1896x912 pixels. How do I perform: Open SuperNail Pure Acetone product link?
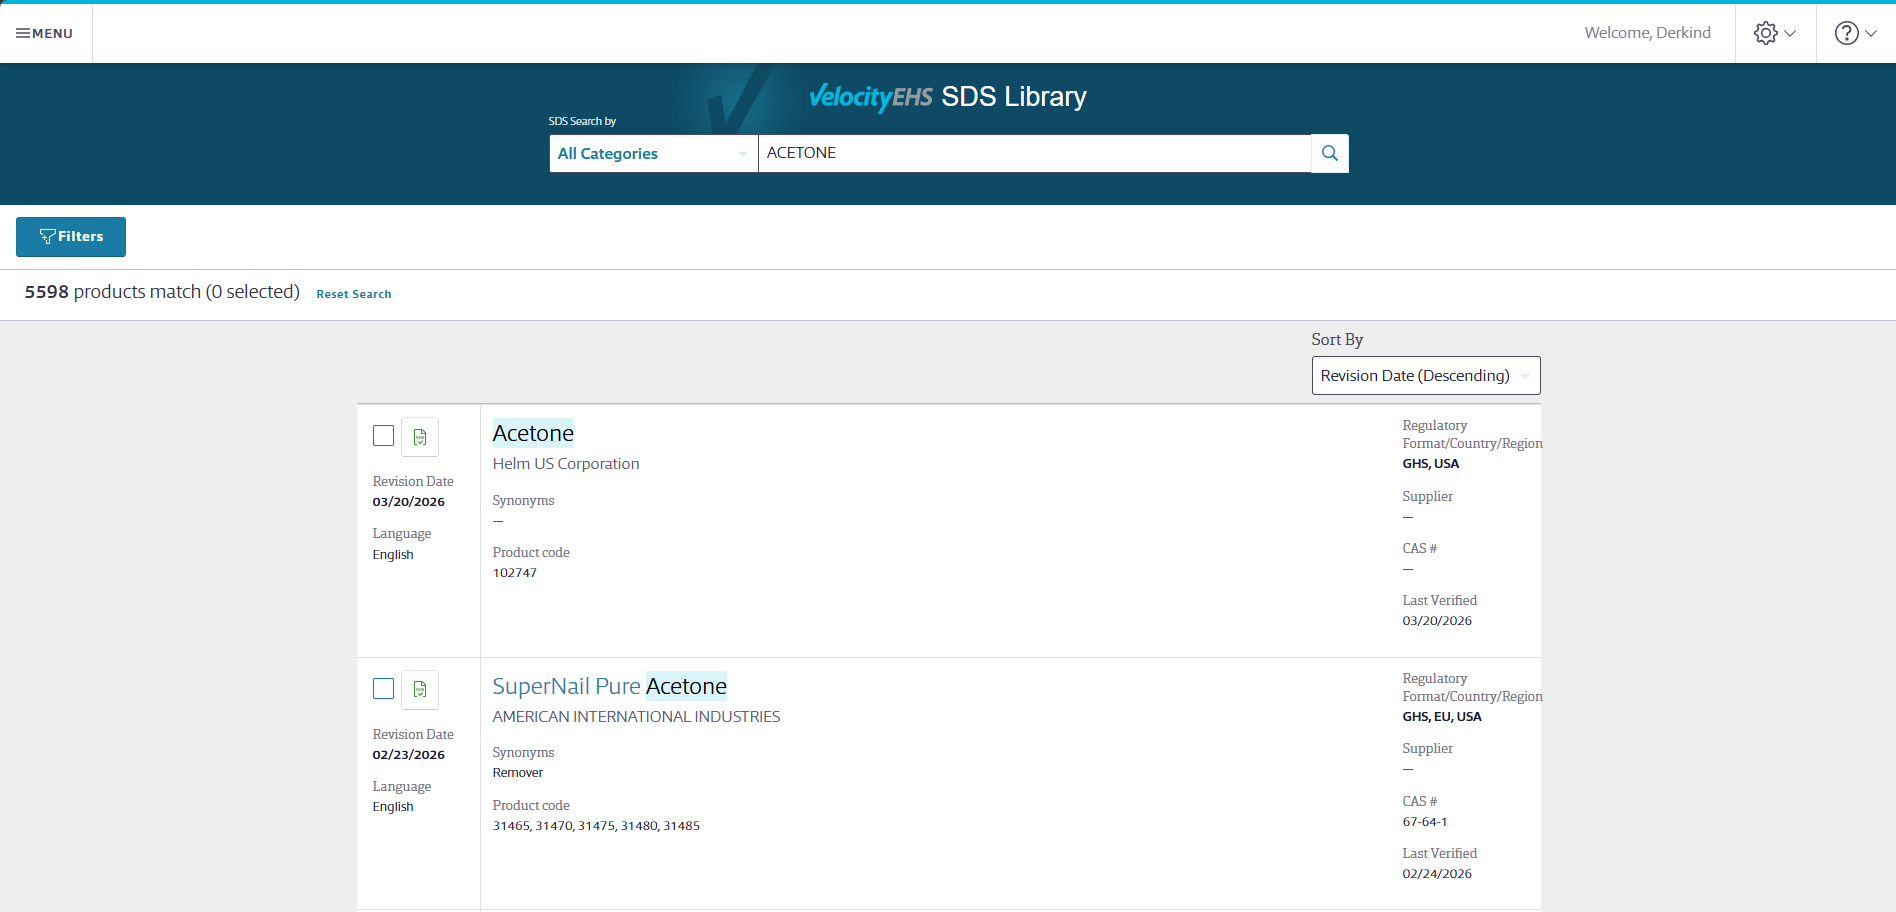click(609, 686)
